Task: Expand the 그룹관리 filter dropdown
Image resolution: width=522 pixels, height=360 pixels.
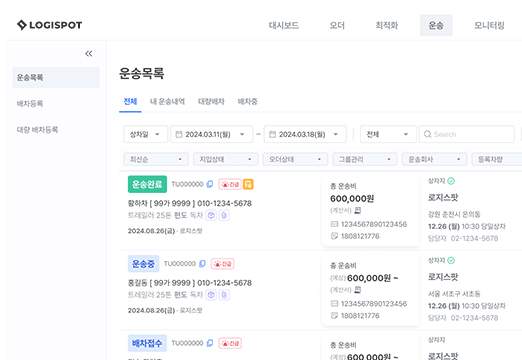Action: pyautogui.click(x=365, y=159)
